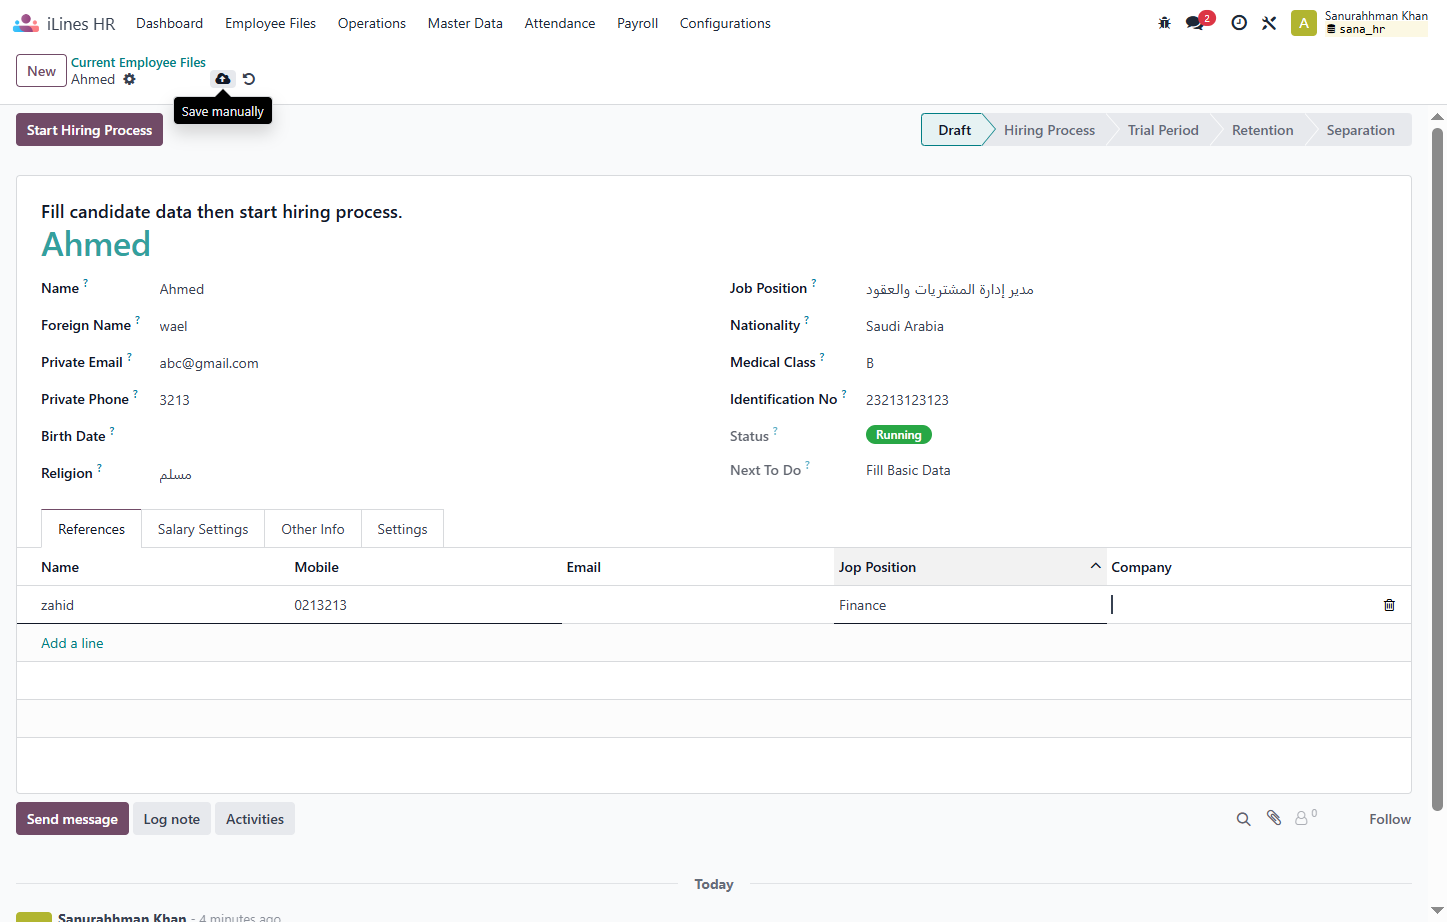Click the Follow button
The width and height of the screenshot is (1447, 922).
click(1390, 819)
